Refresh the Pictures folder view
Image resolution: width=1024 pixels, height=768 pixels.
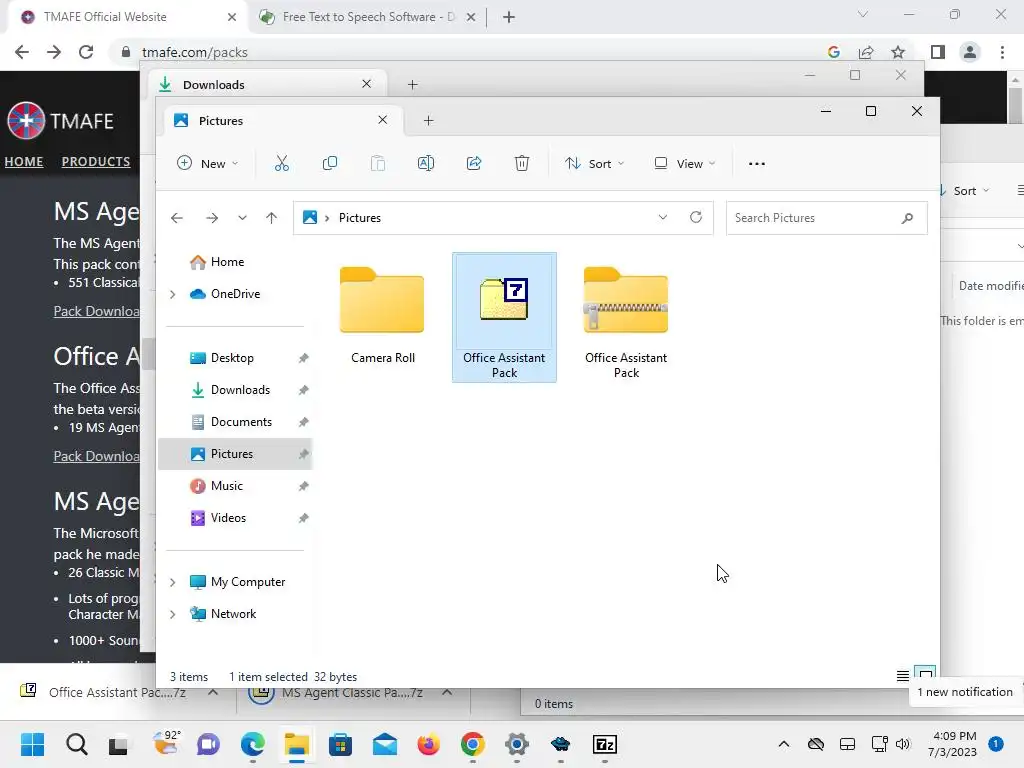pyautogui.click(x=696, y=217)
